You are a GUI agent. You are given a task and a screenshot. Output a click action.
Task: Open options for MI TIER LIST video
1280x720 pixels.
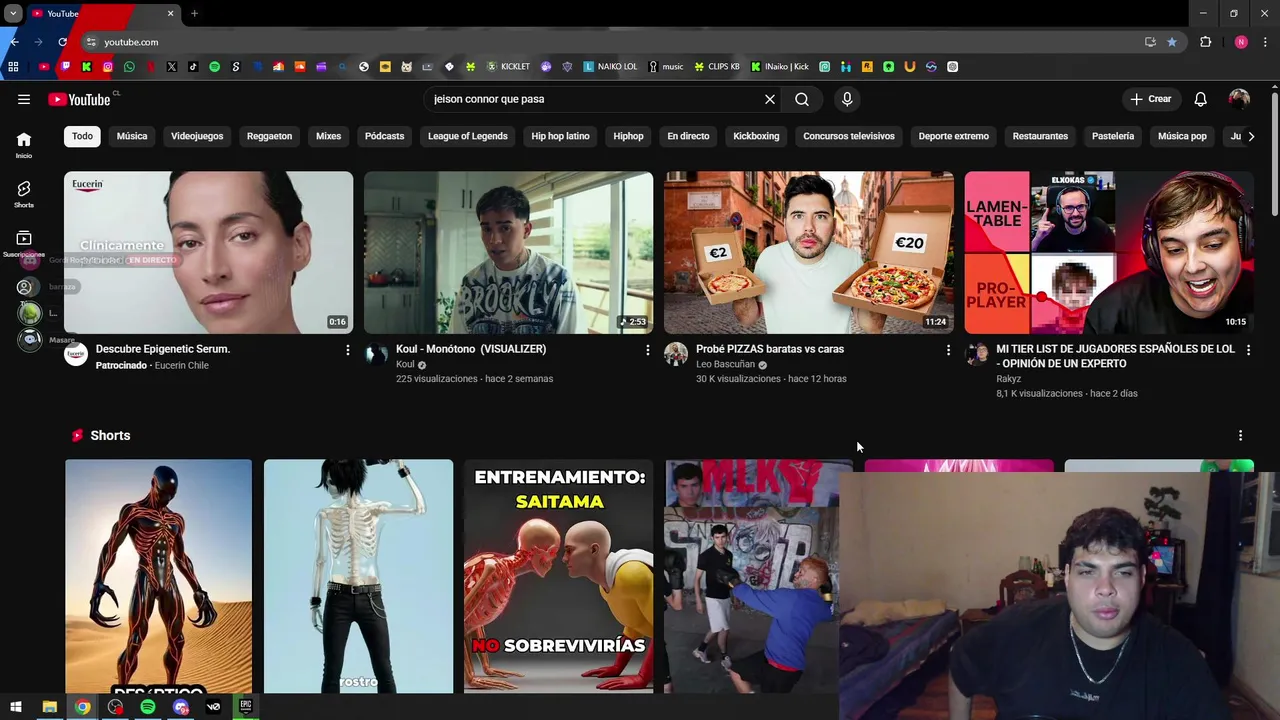coord(1248,350)
